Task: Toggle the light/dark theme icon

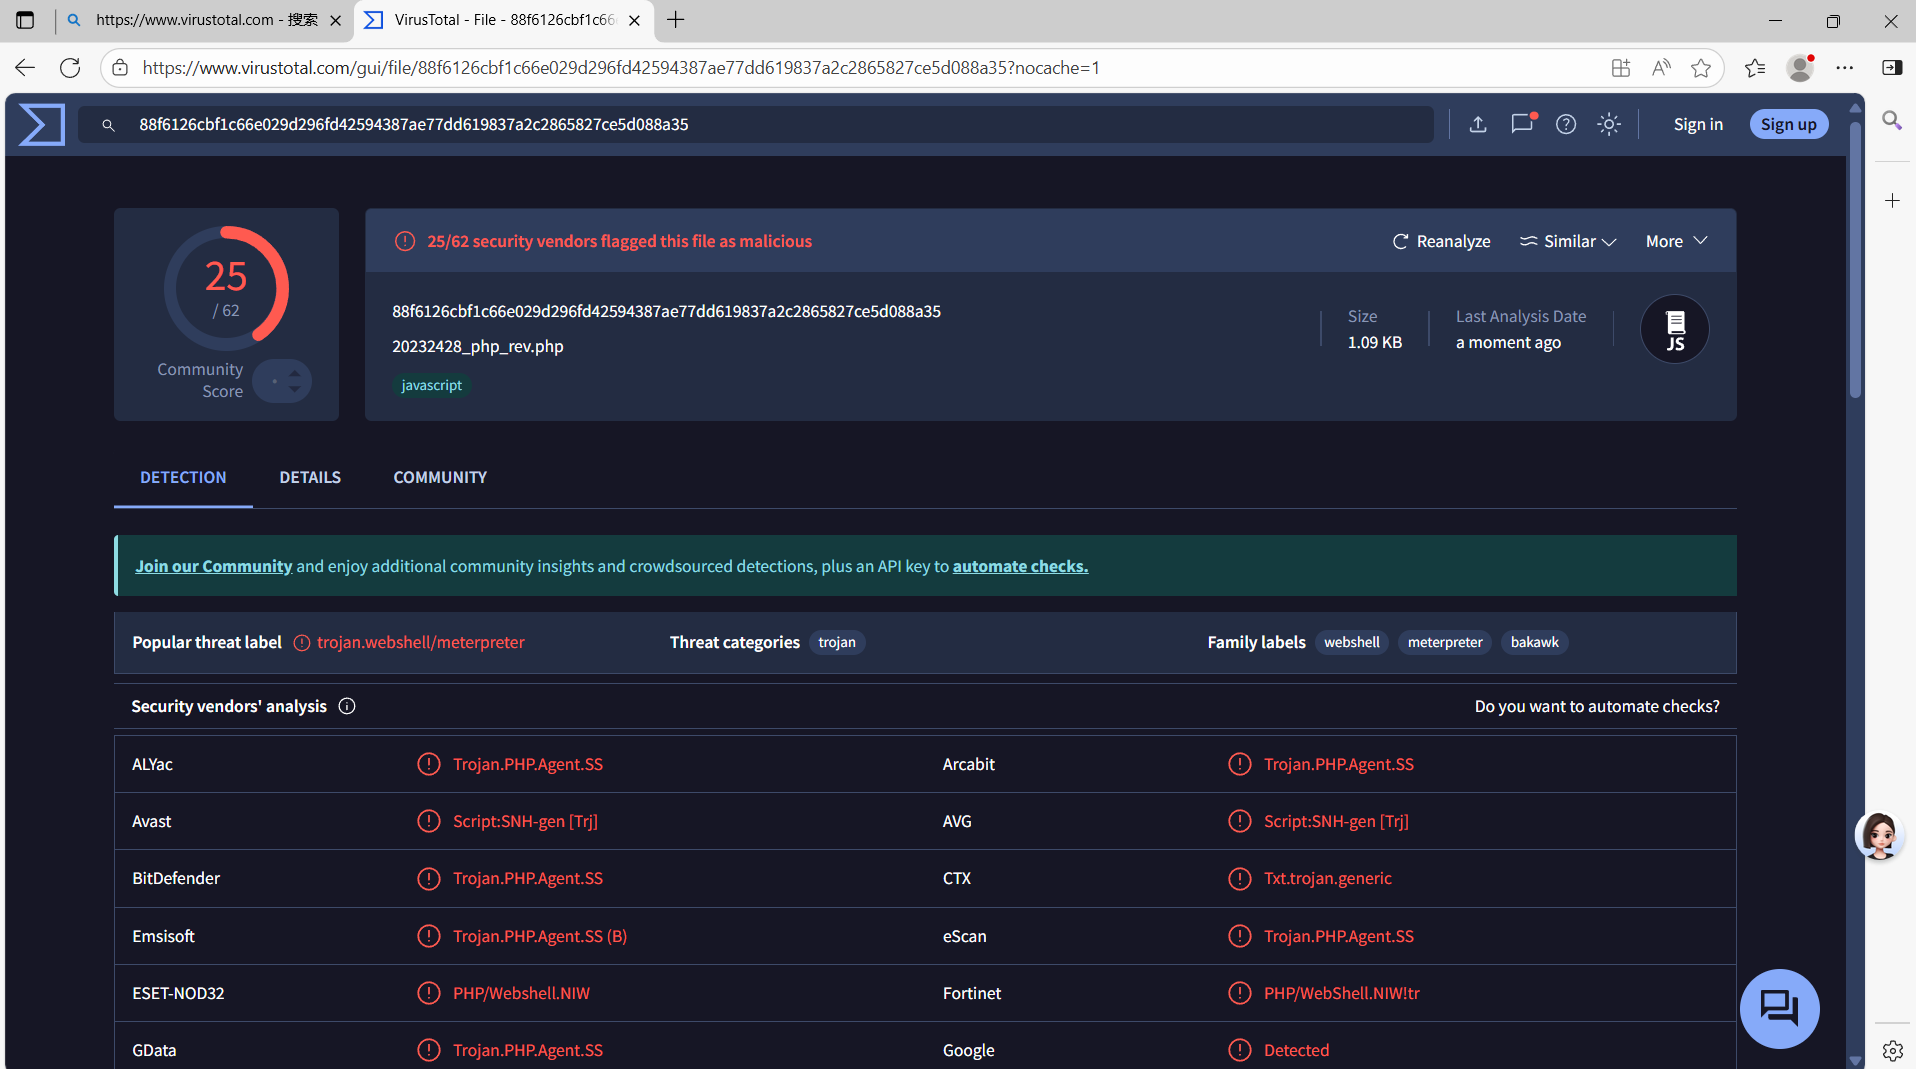Action: coord(1609,124)
